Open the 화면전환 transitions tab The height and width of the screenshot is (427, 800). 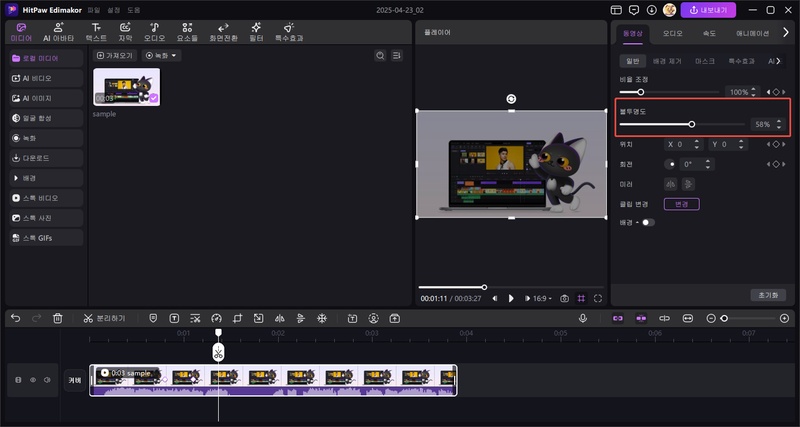coord(223,32)
